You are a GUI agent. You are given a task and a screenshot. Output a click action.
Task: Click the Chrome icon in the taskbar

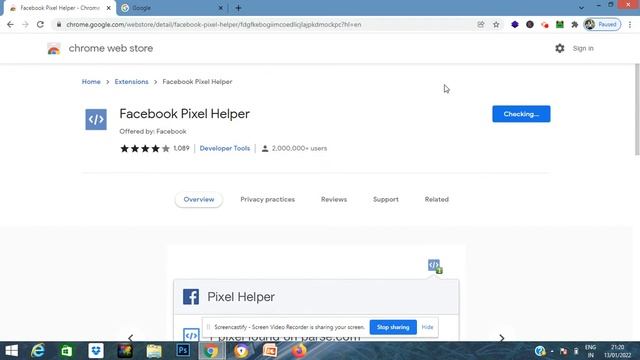211,351
